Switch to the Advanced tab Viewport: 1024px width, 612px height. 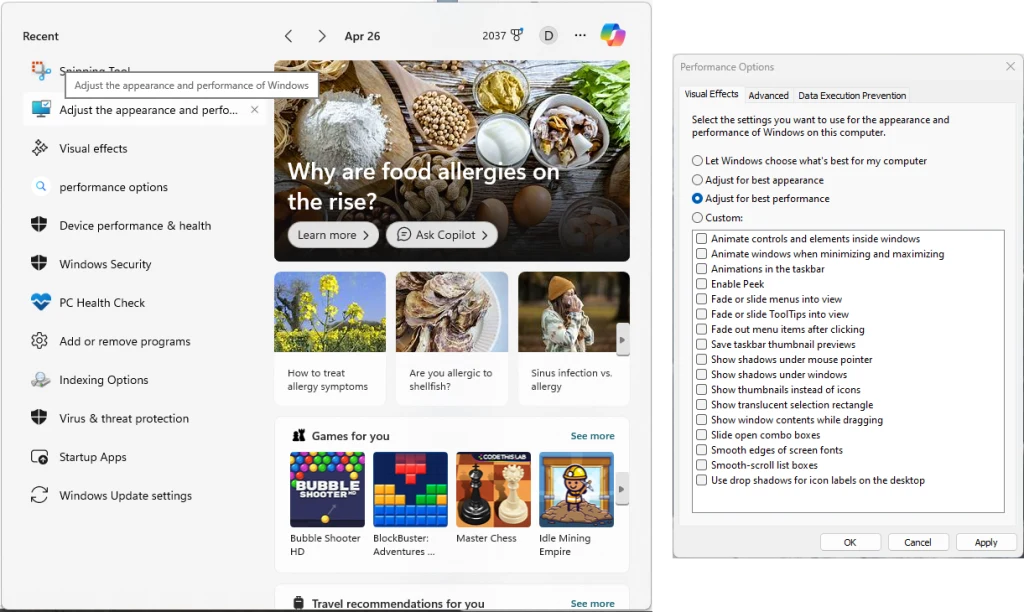click(x=769, y=95)
